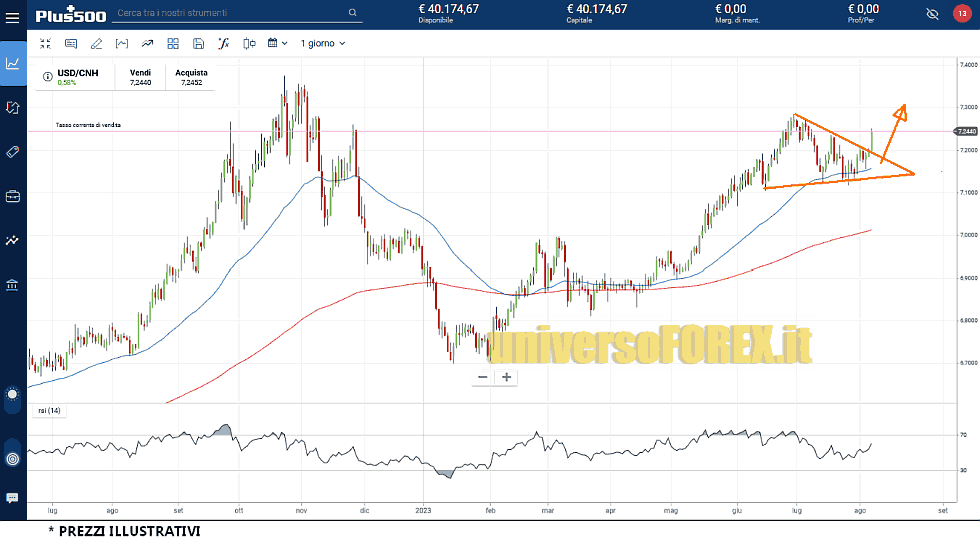Click the pencil drawing tool icon
The width and height of the screenshot is (980, 540).
click(x=97, y=44)
